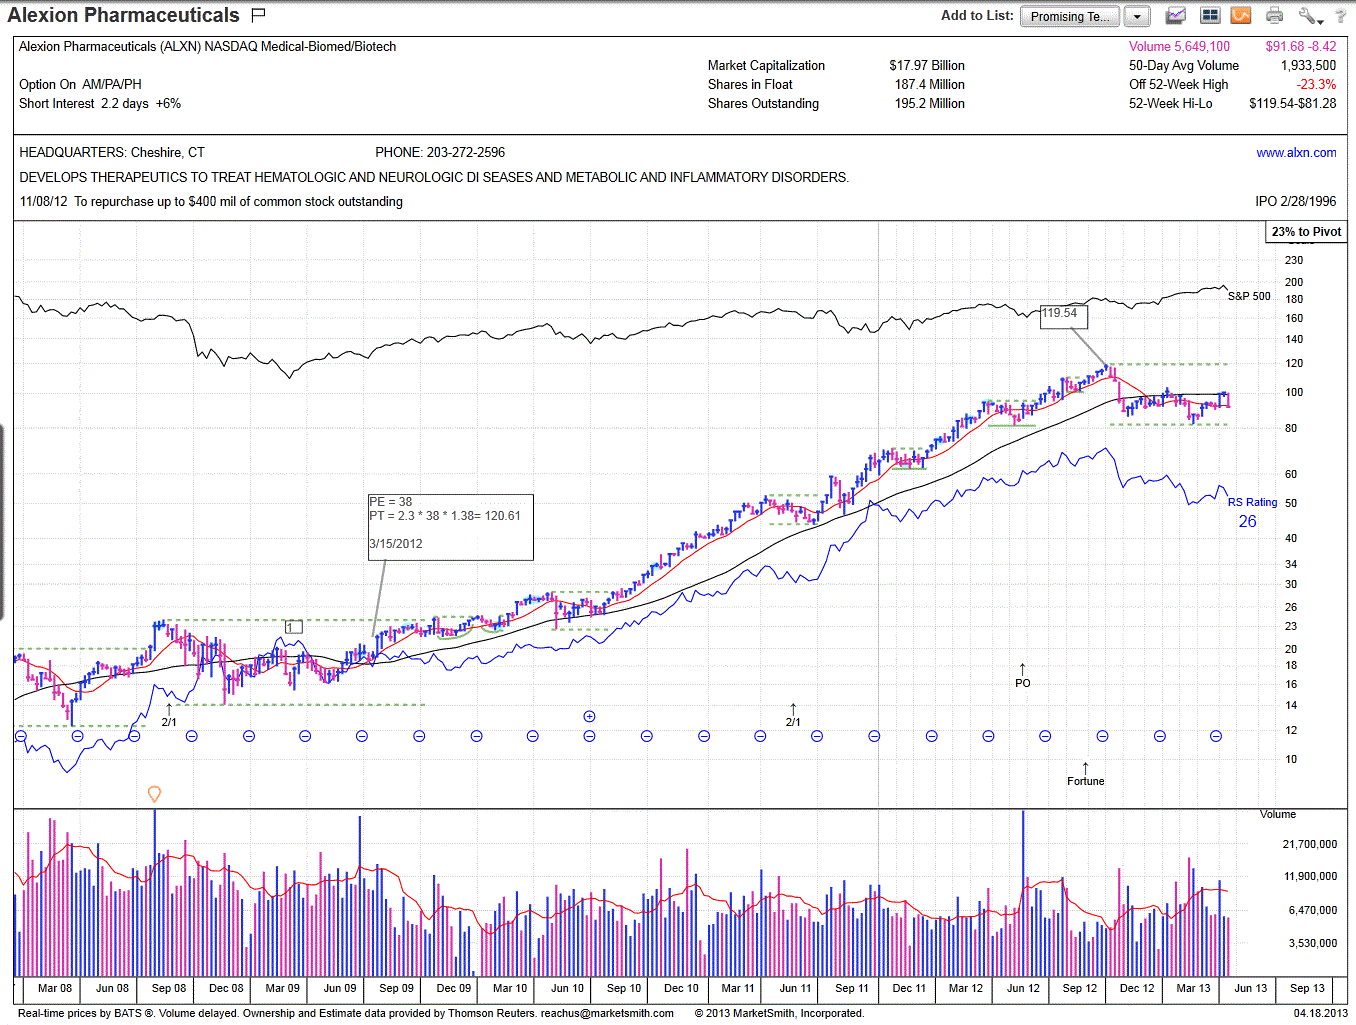Screen dimensions: 1356x1025
Task: Click the 21,700,000 volume scale label
Action: point(1309,845)
